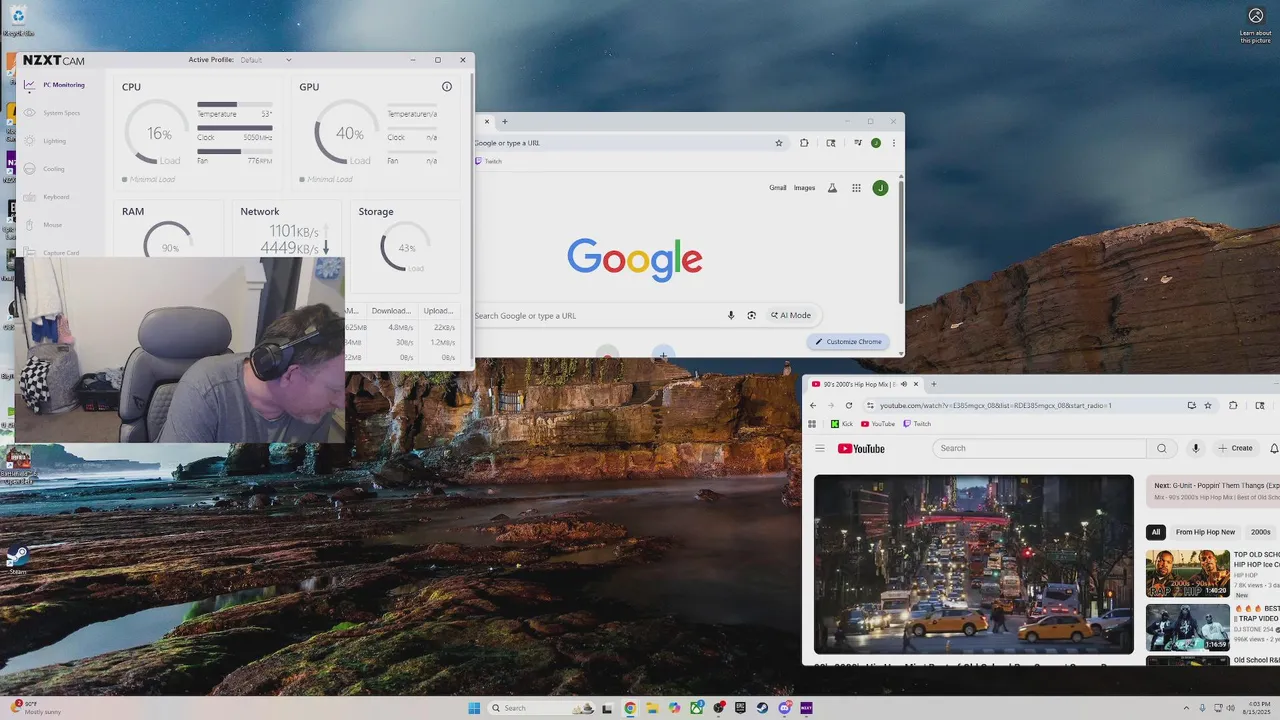Open extensions in Google Chrome window

pyautogui.click(x=804, y=143)
